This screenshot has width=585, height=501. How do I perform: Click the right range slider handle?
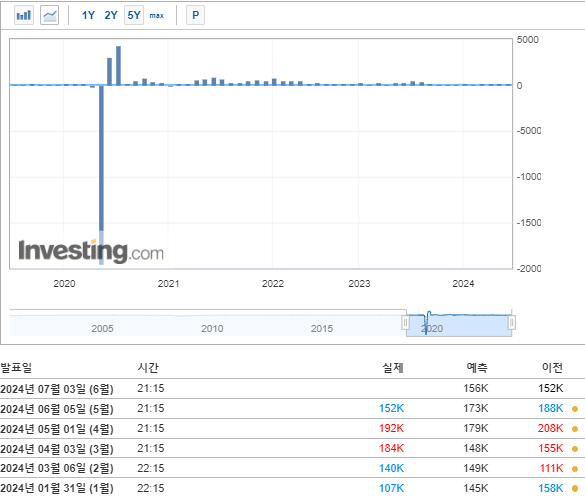pyautogui.click(x=512, y=322)
